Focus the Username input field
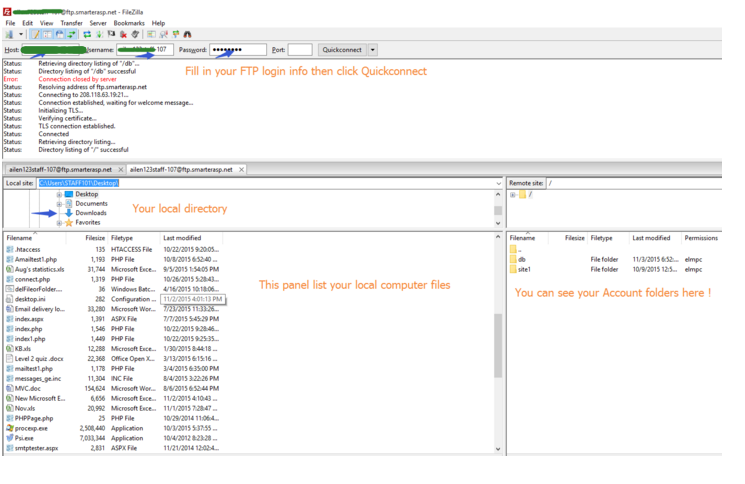 click(144, 49)
